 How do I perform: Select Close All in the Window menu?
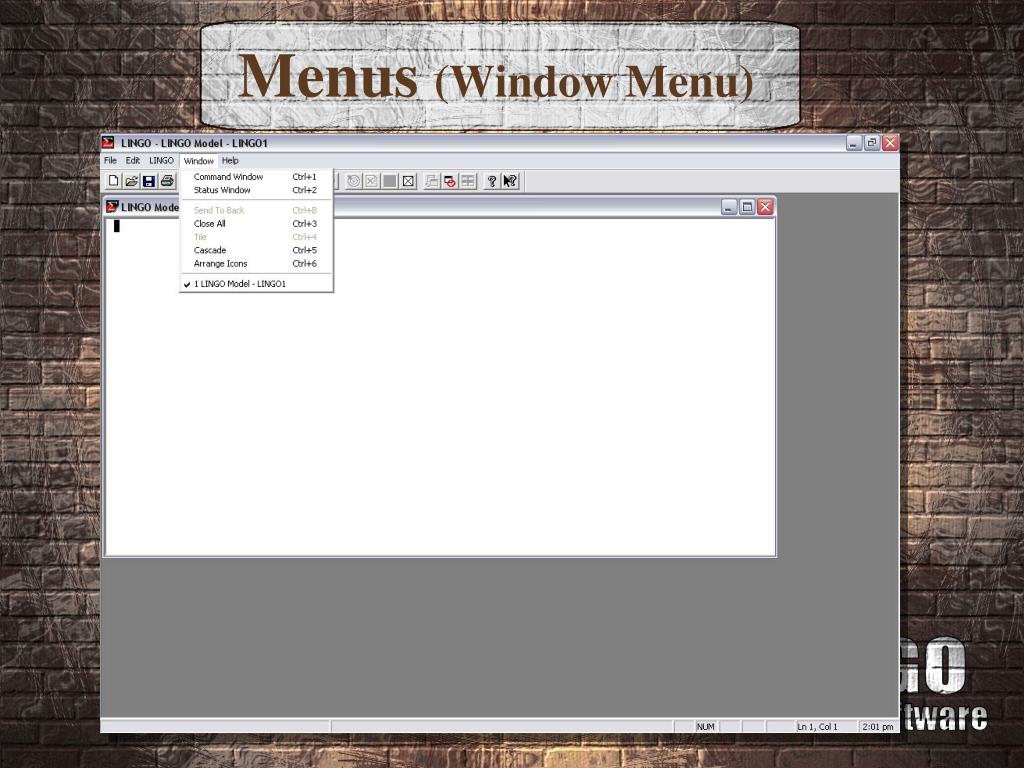[256, 223]
